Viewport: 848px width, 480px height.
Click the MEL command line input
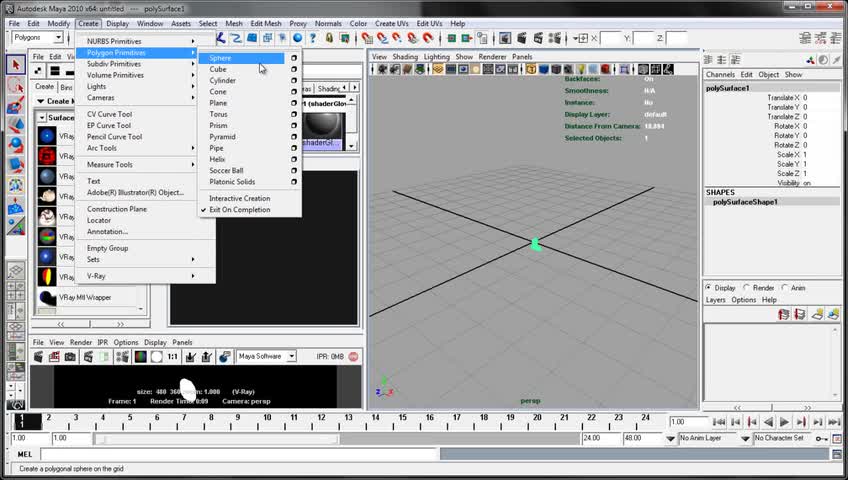tap(240, 455)
